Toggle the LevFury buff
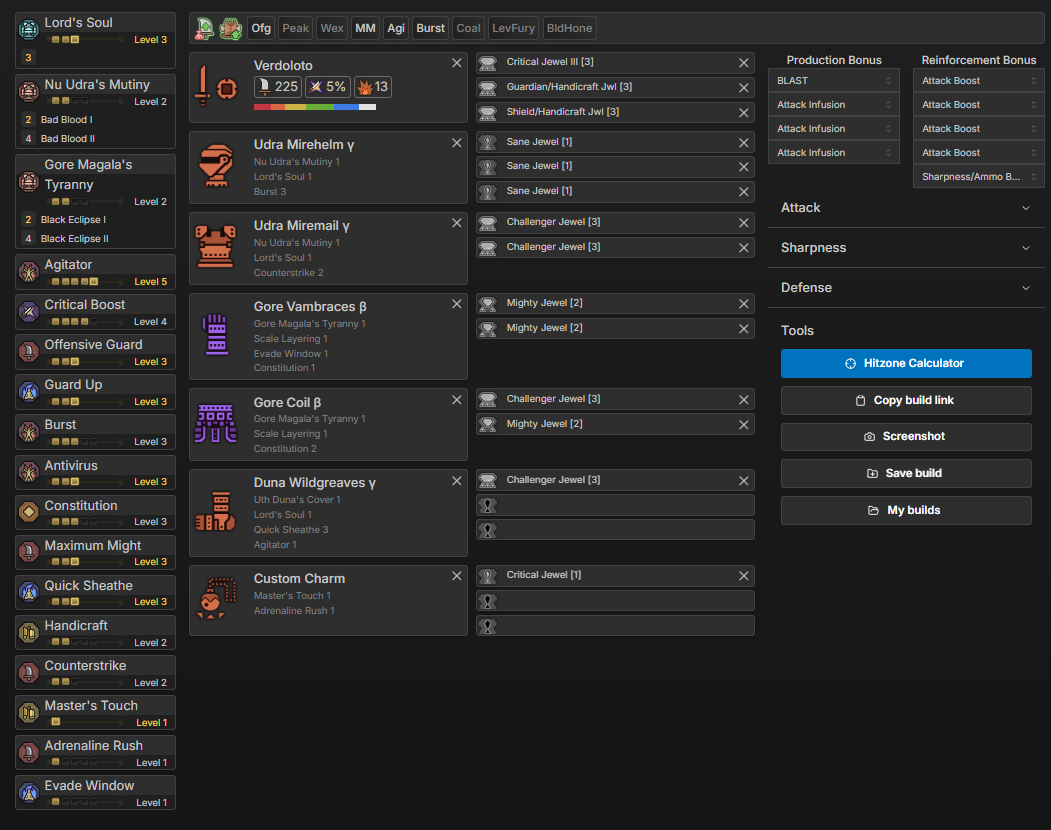This screenshot has height=830, width=1051. pyautogui.click(x=513, y=28)
